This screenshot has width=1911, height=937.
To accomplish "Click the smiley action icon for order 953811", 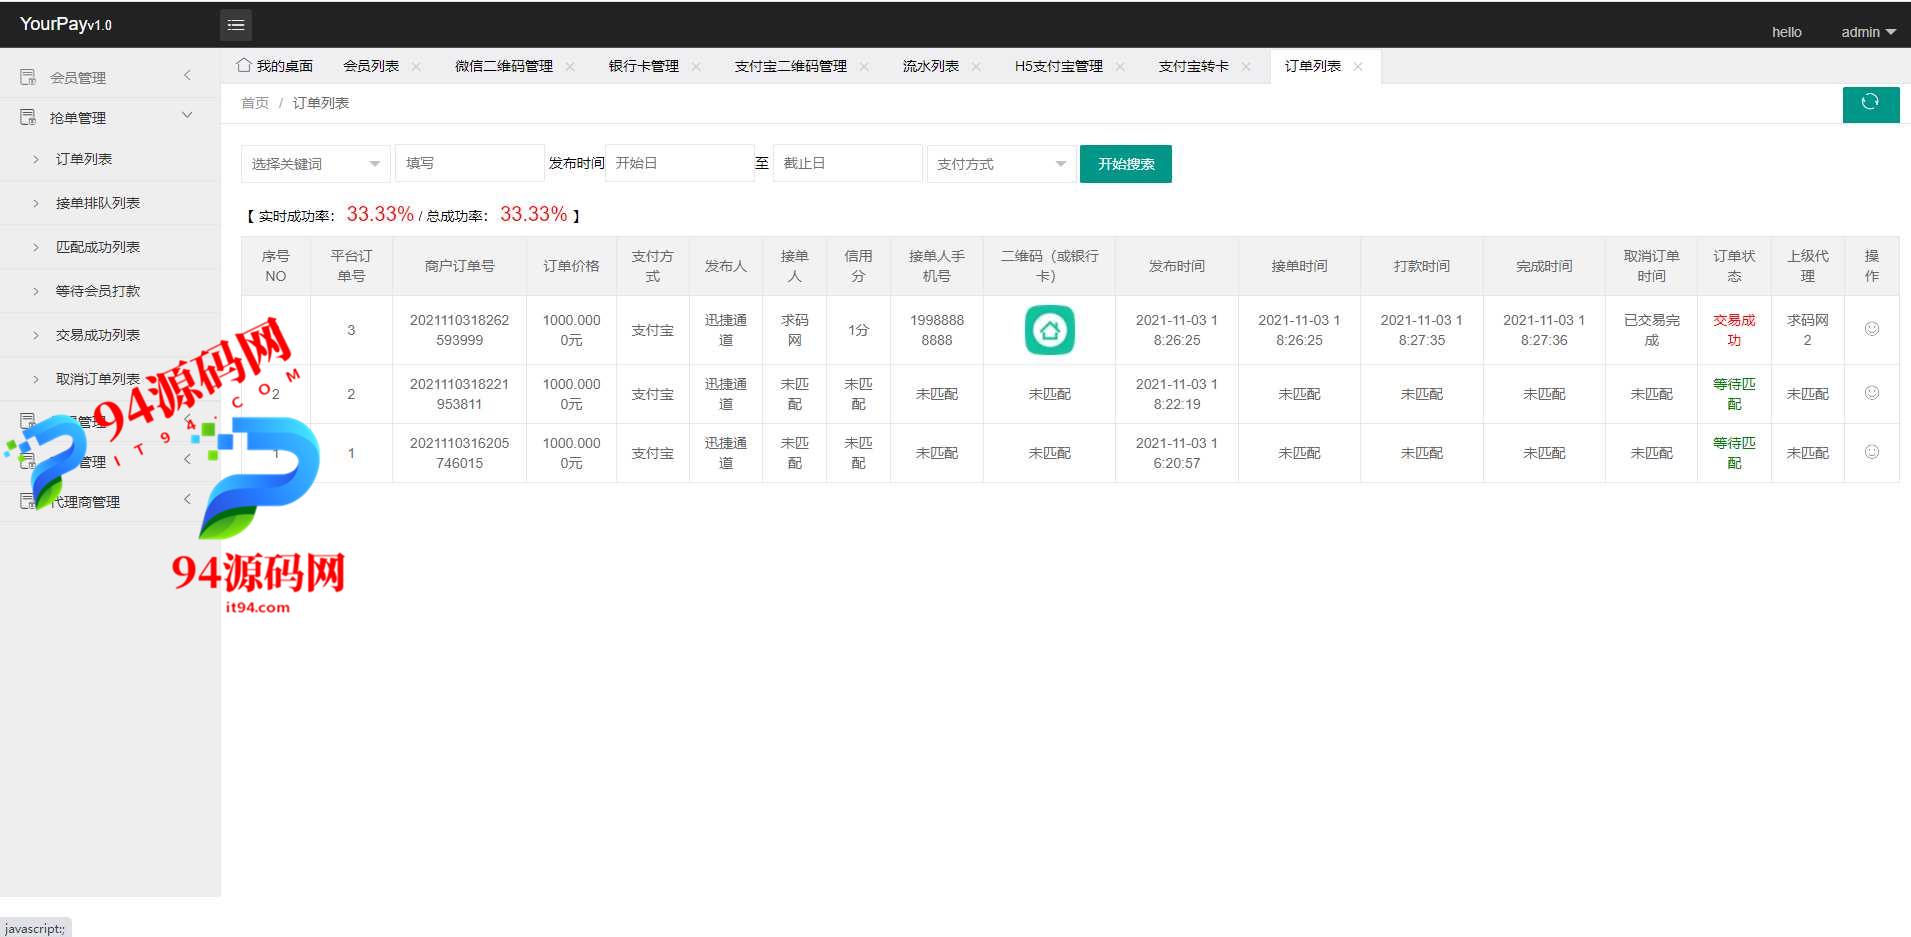I will click(1871, 393).
